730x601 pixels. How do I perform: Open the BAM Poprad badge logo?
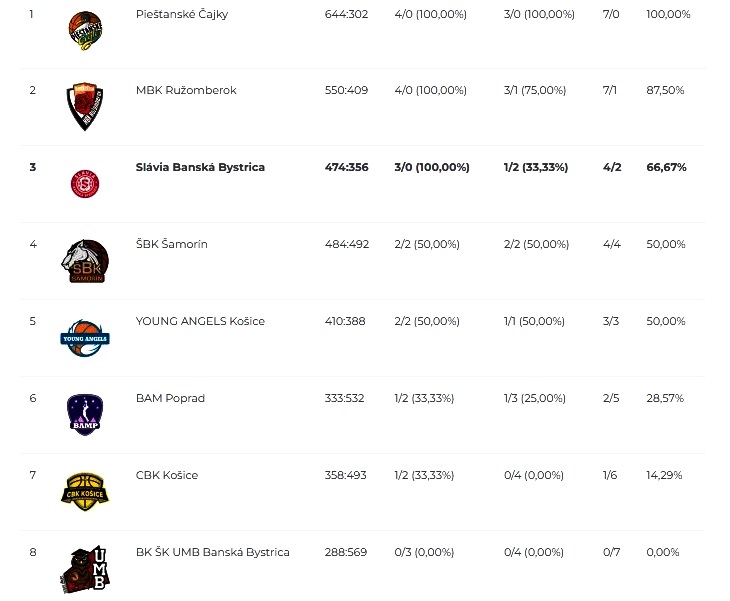(x=85, y=415)
